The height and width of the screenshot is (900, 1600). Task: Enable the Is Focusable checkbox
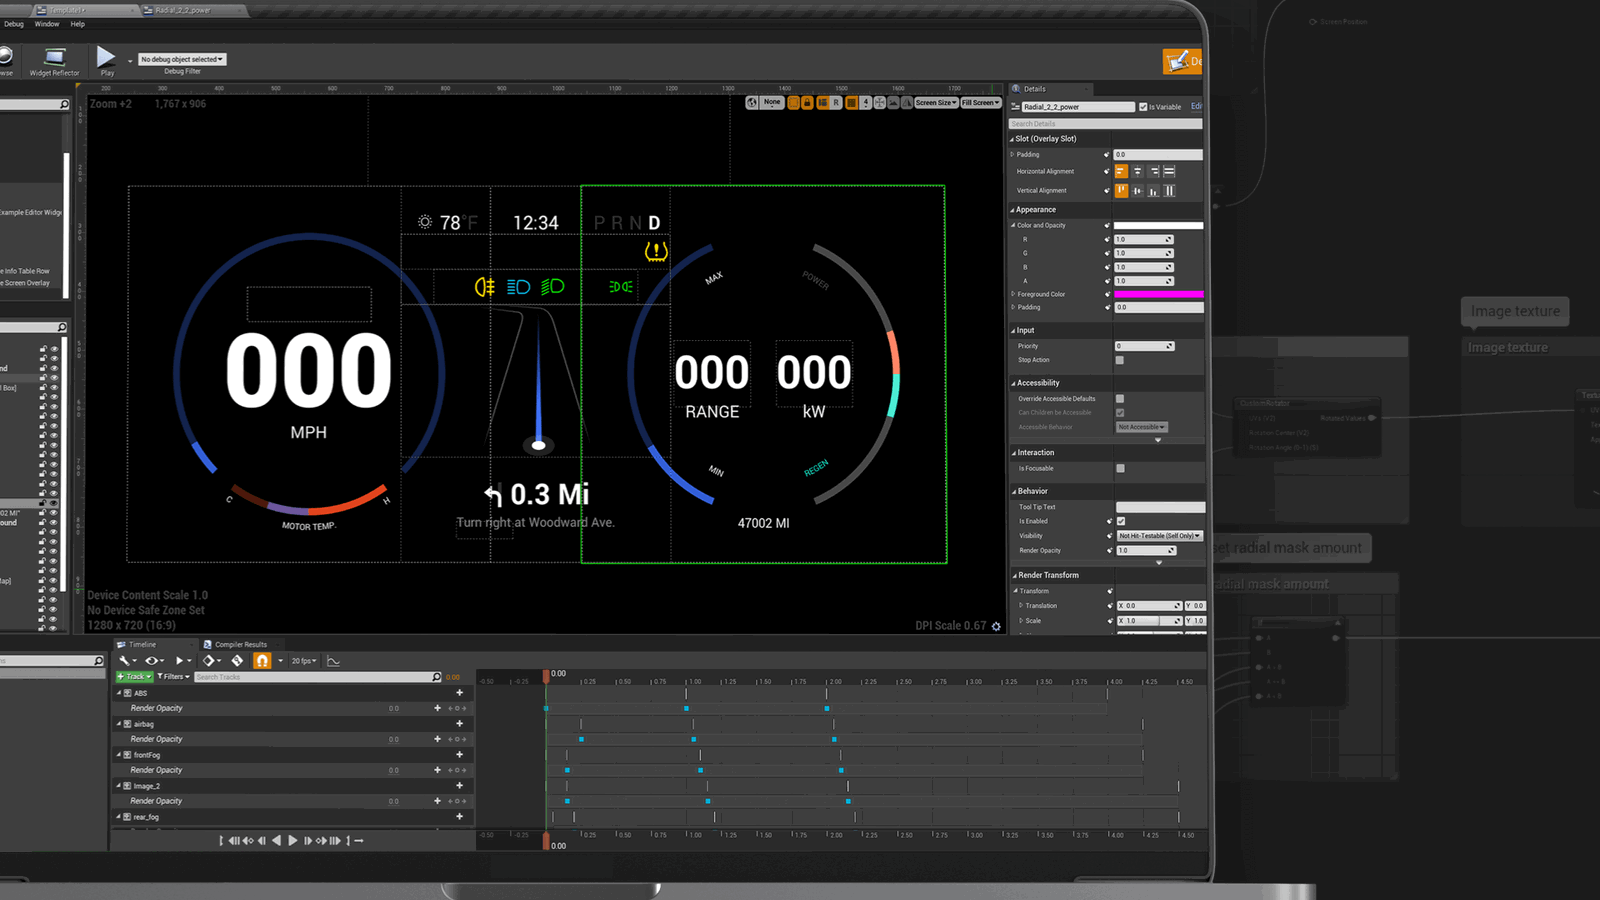click(1120, 468)
